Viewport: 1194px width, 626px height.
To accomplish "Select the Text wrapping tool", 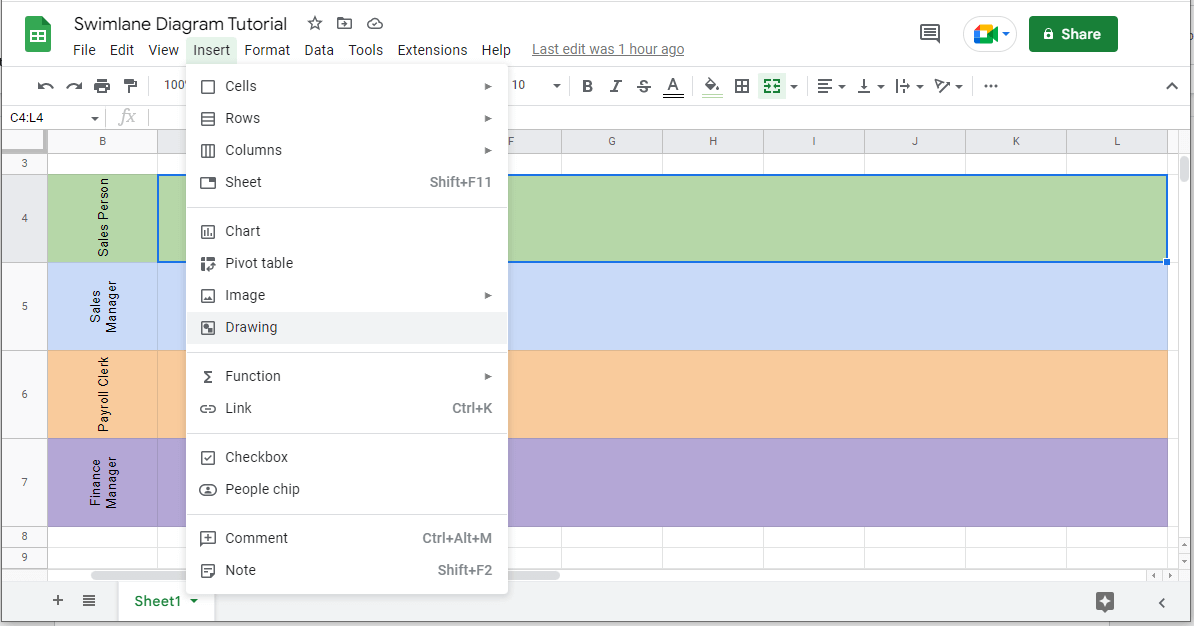I will [x=904, y=86].
